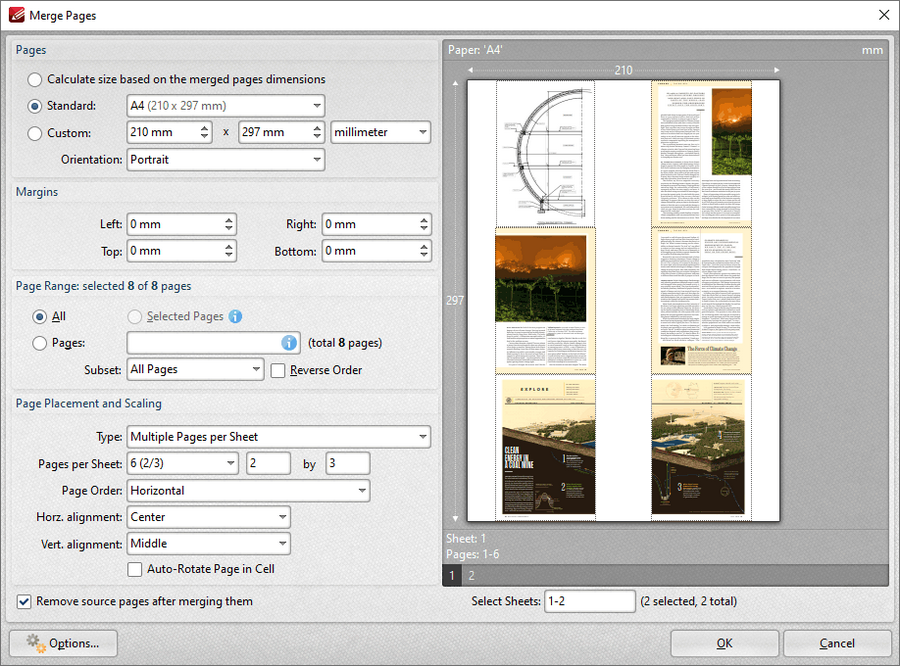Open the Pages per Sheet 6 (2/3) dropdown
Image resolution: width=900 pixels, height=666 pixels.
[183, 463]
